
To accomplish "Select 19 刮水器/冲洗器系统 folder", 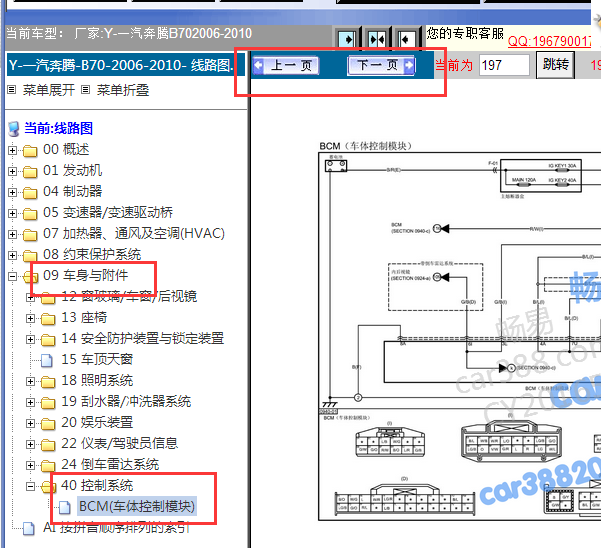I will pos(126,401).
